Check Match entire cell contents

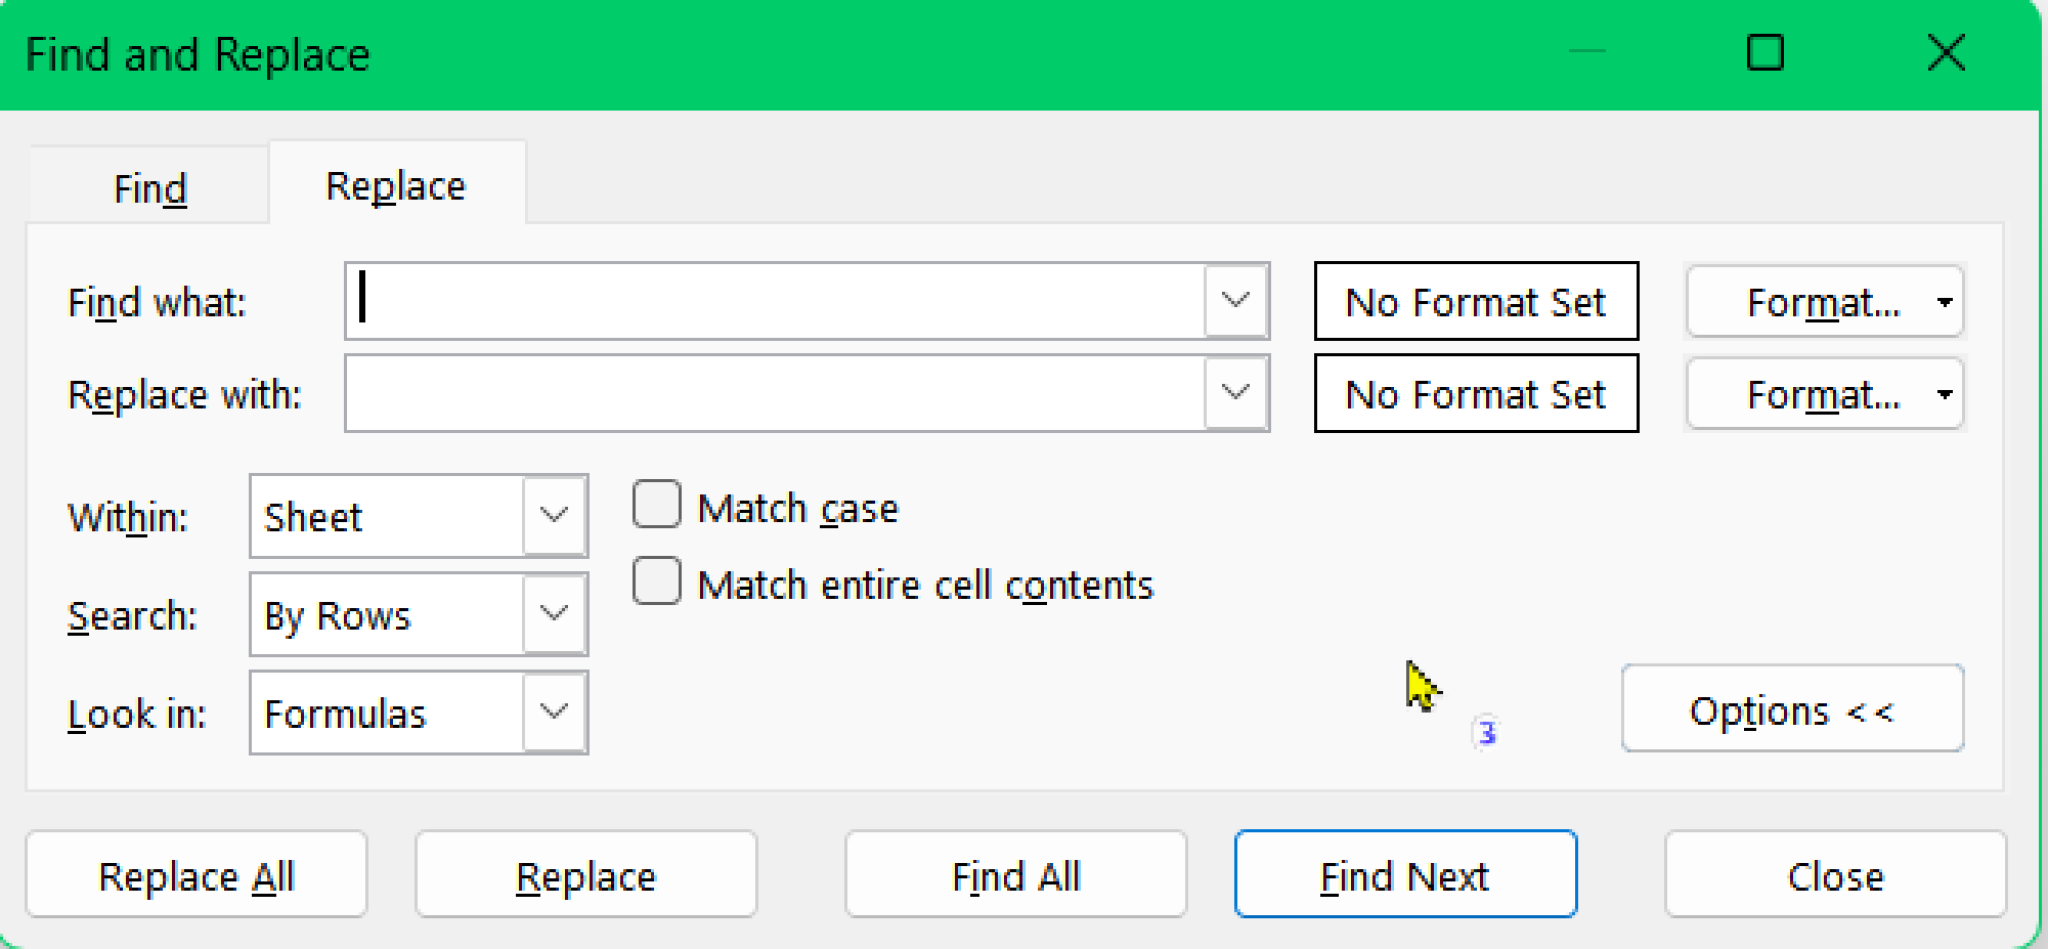tap(656, 583)
